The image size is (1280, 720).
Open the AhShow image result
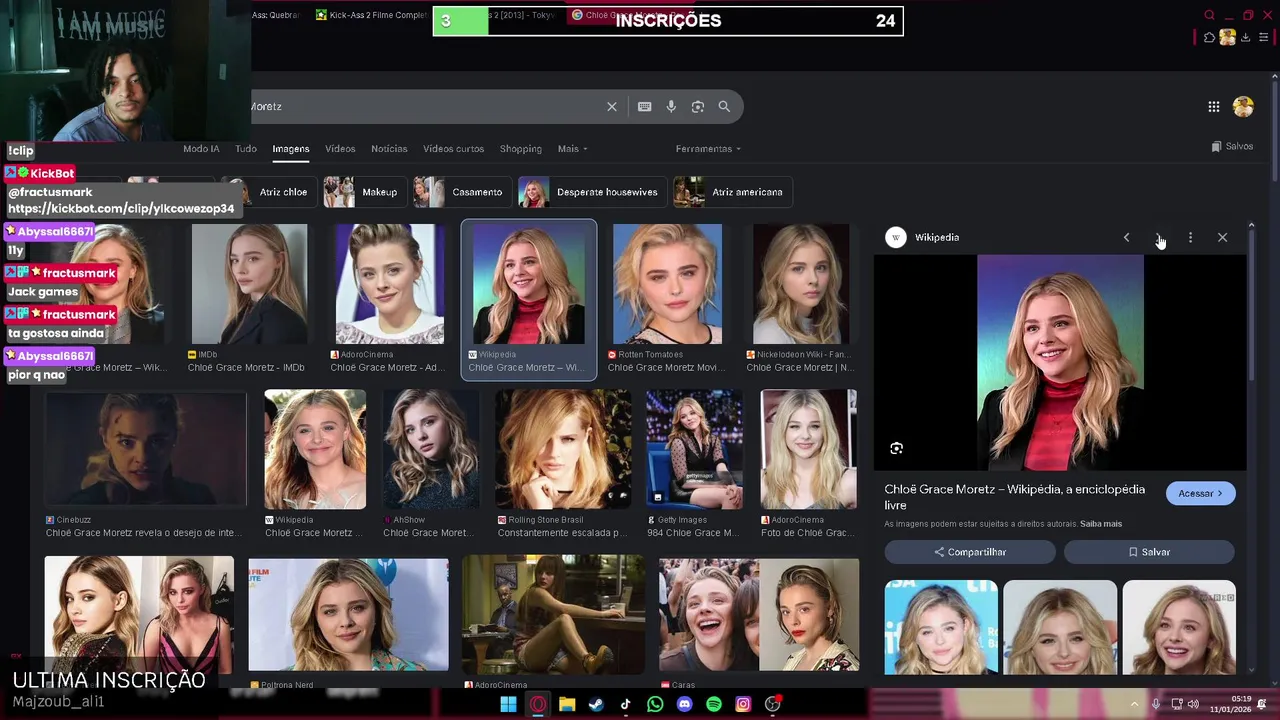[430, 450]
